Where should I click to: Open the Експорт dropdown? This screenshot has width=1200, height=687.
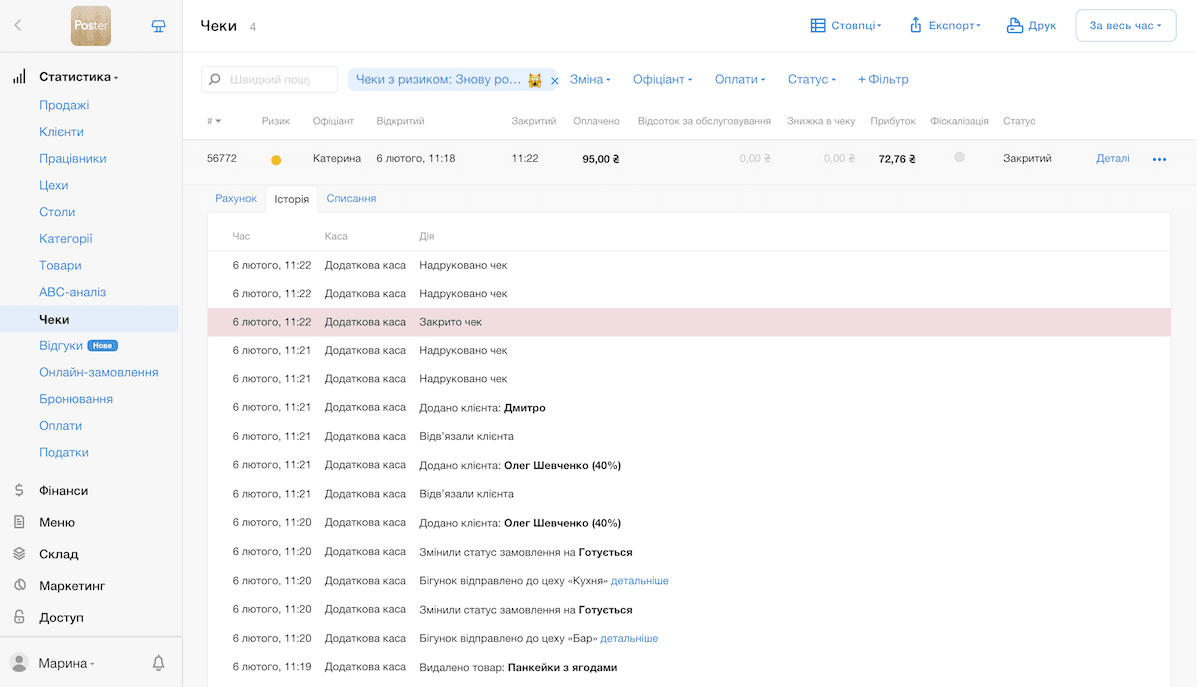coord(944,26)
